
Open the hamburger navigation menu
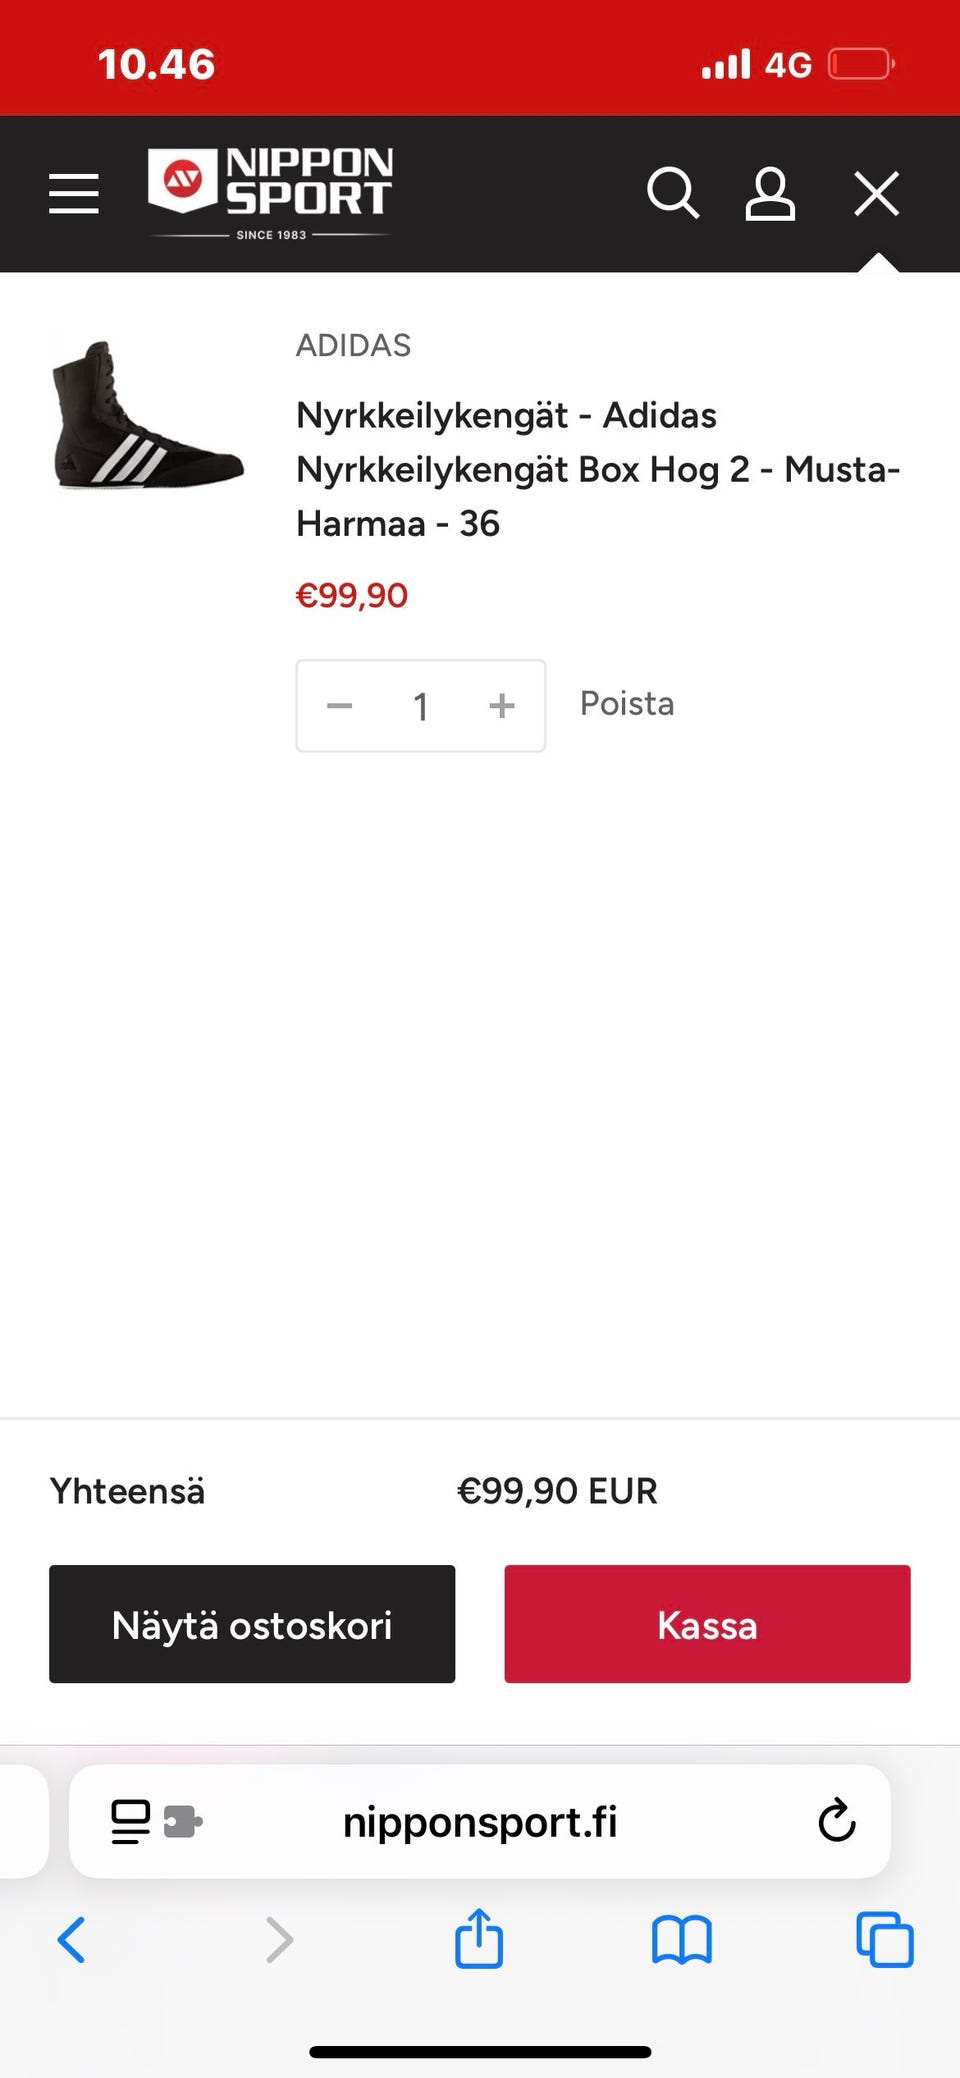[74, 193]
